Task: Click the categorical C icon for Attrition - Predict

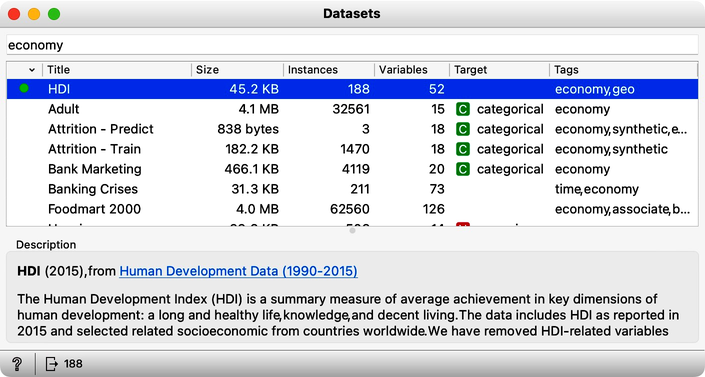Action: coord(463,129)
